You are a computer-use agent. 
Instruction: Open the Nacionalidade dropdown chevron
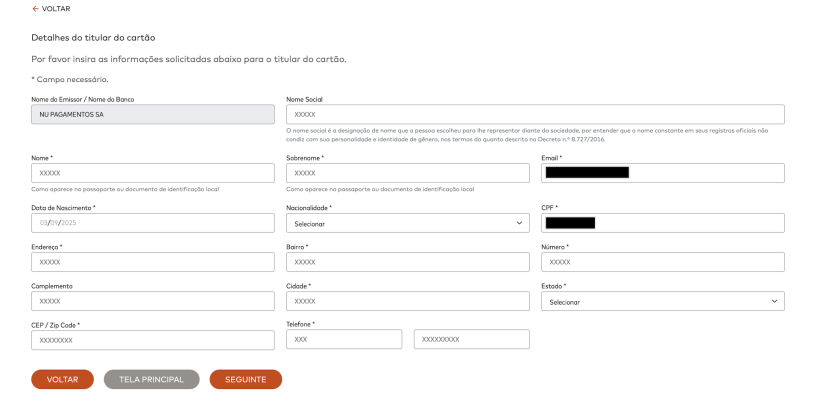pos(519,223)
